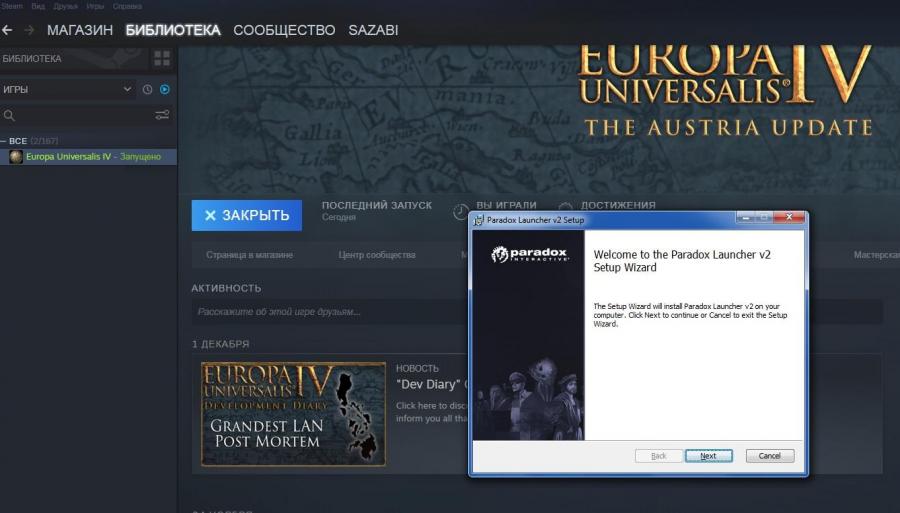This screenshot has width=900, height=513.
Task: Click the Paradox Launcher setup title icon
Action: [x=479, y=219]
